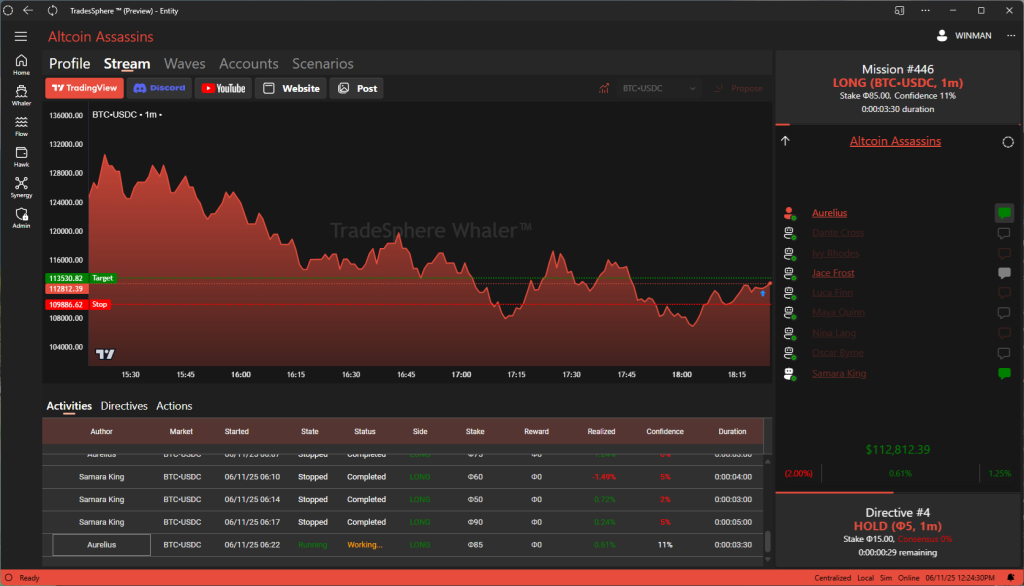Open the Whaler sidebar section
This screenshot has width=1024, height=586.
click(21, 93)
